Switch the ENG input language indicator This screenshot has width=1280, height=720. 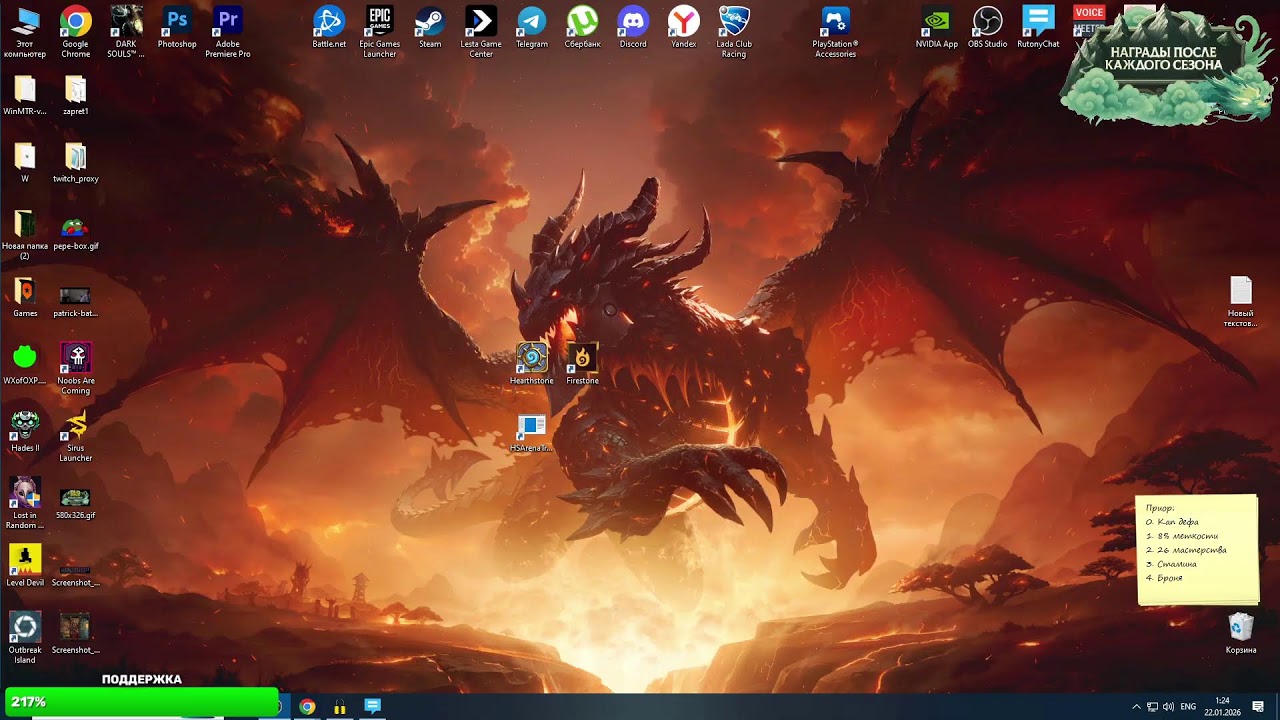1188,707
